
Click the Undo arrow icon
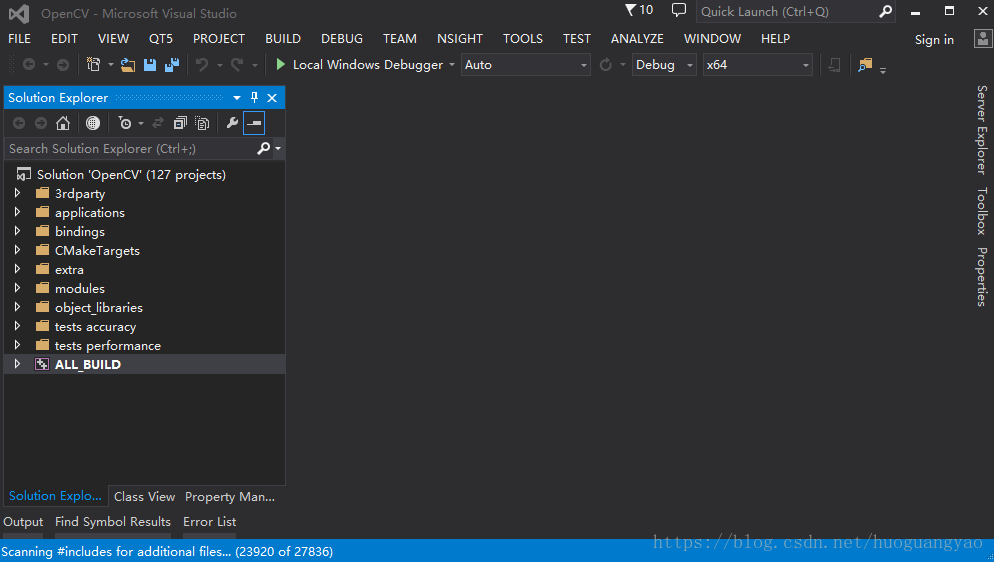(202, 65)
